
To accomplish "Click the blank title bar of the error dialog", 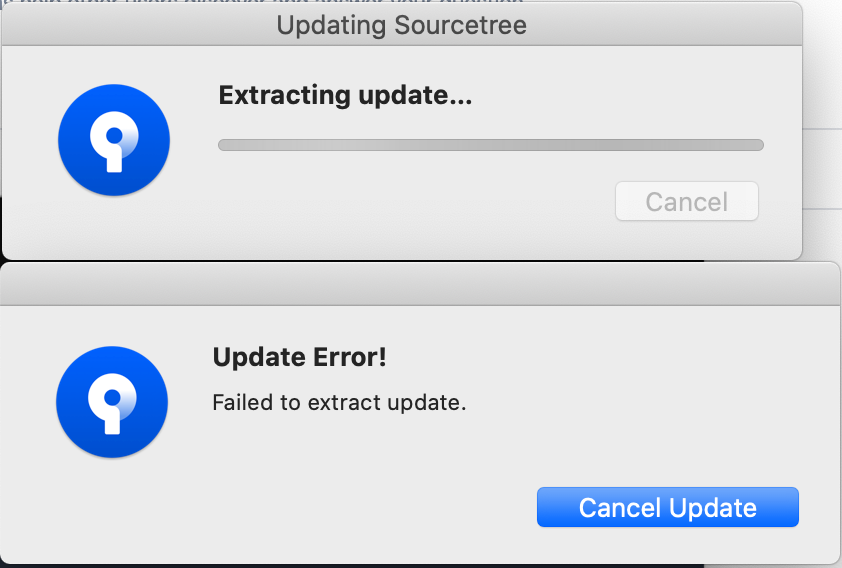I will tap(420, 284).
